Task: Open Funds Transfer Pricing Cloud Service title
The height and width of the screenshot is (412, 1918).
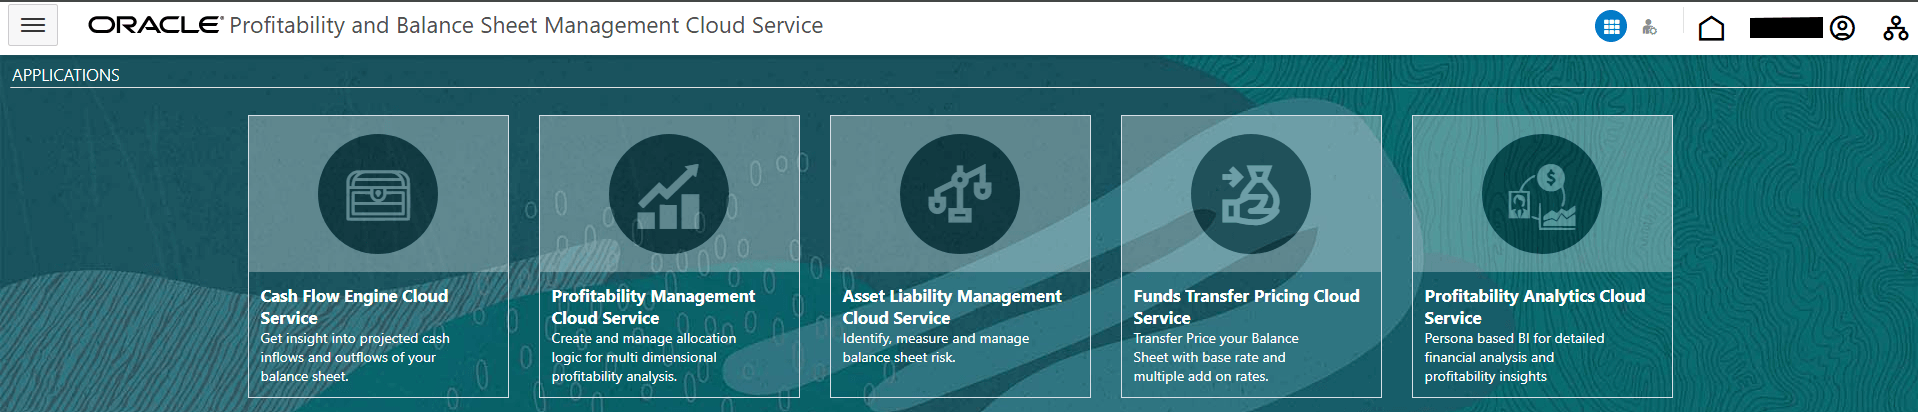Action: (x=1246, y=307)
